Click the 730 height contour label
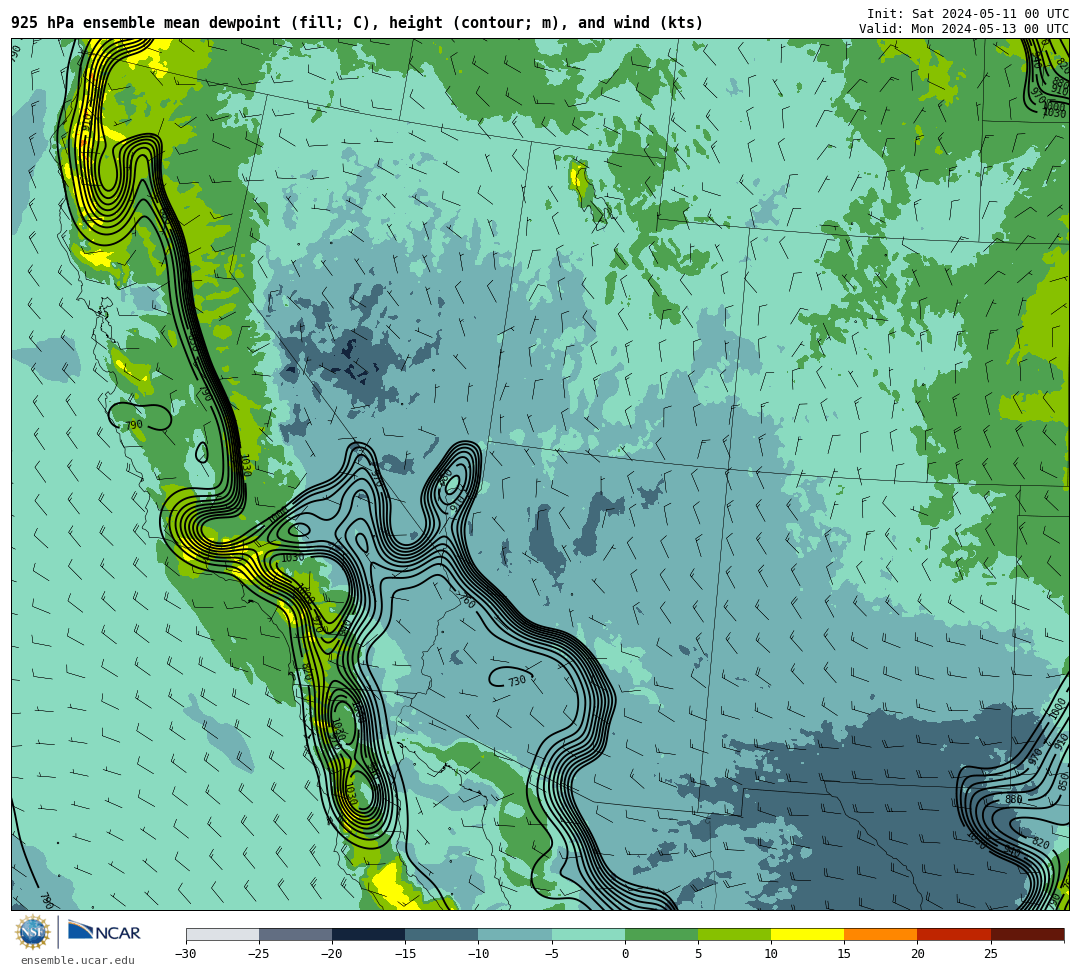This screenshot has height=973, width=1080. pos(517,680)
